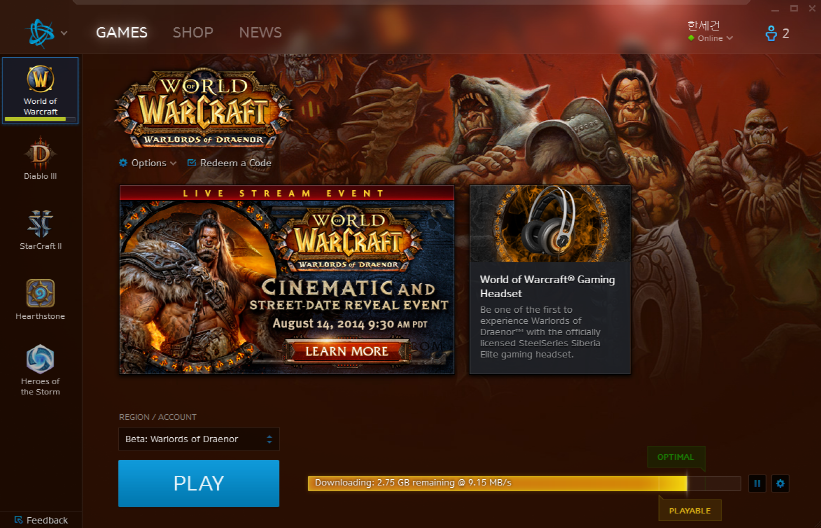Select the StarCraft II icon
The height and width of the screenshot is (528, 821).
pyautogui.click(x=40, y=228)
